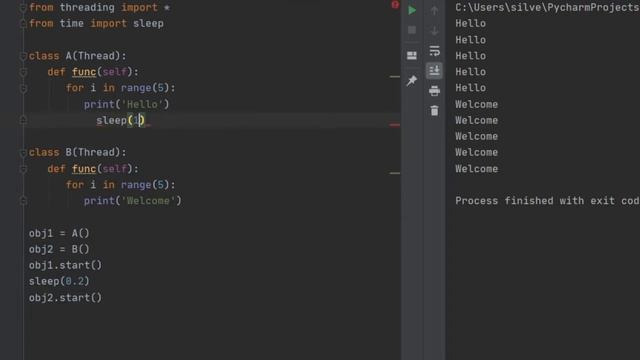Click 'for i in range(5):' inside class A

click(x=121, y=88)
